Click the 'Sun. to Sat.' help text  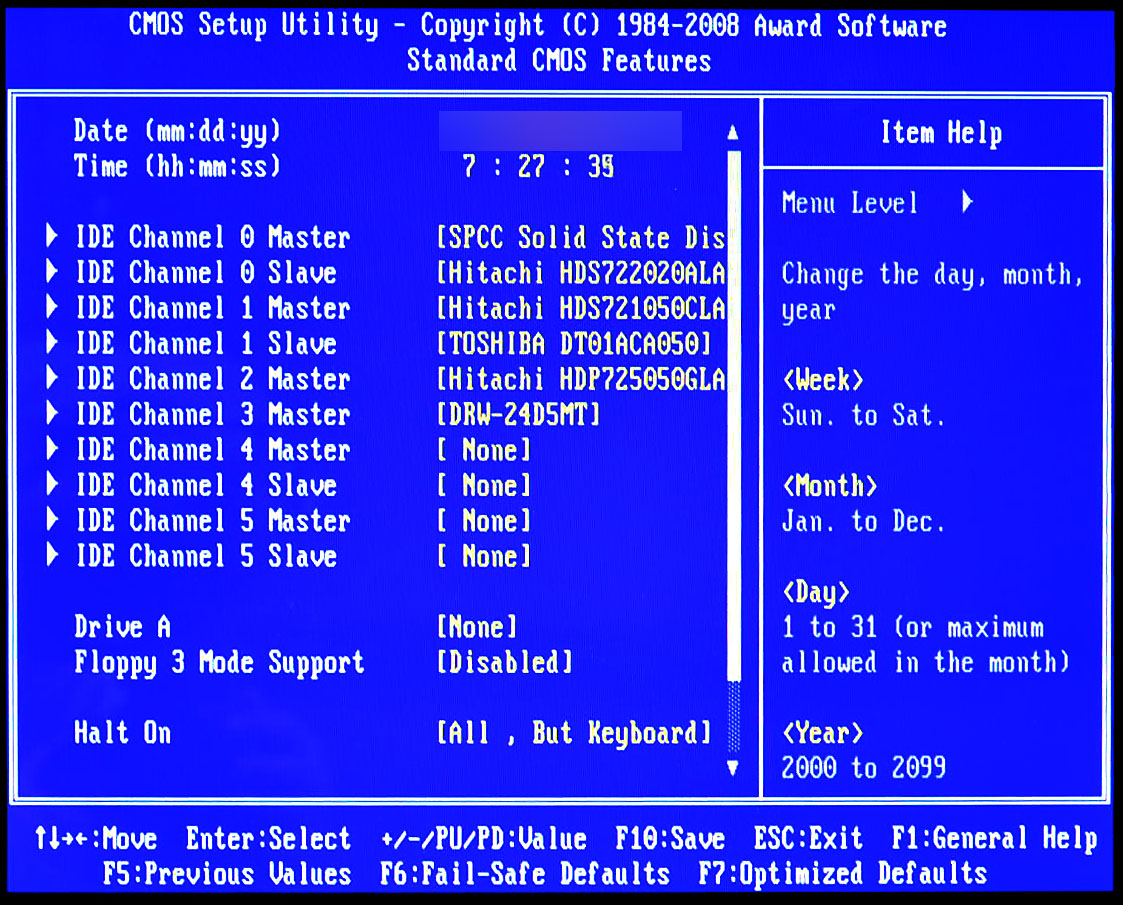click(863, 415)
